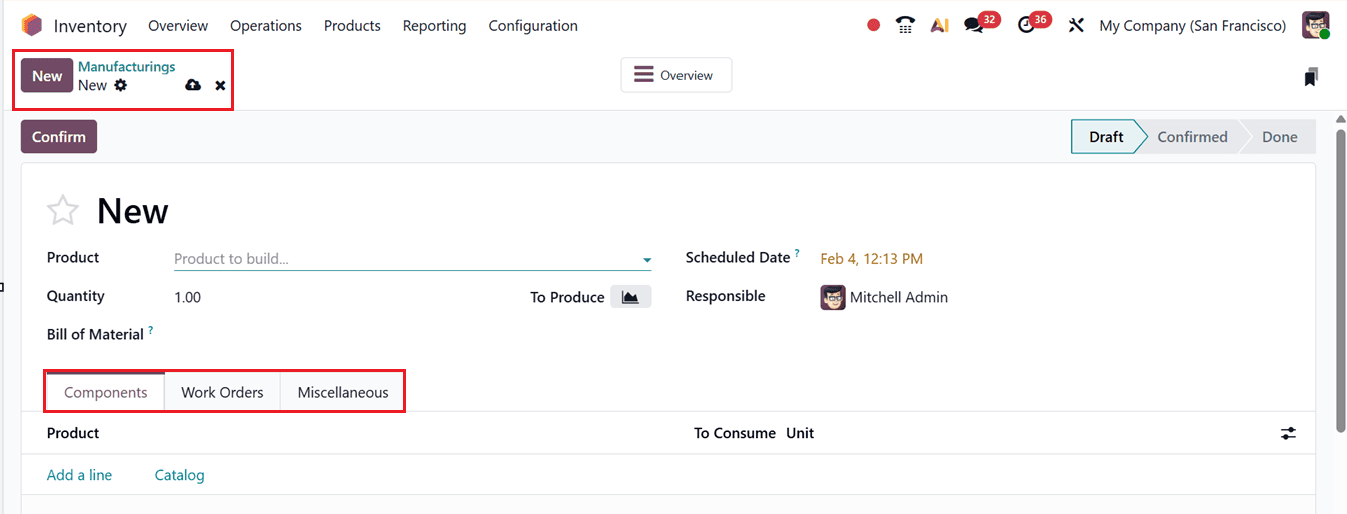Open activities clock with 36 badge
Screen dimensions: 1347x514
pyautogui.click(x=1026, y=26)
